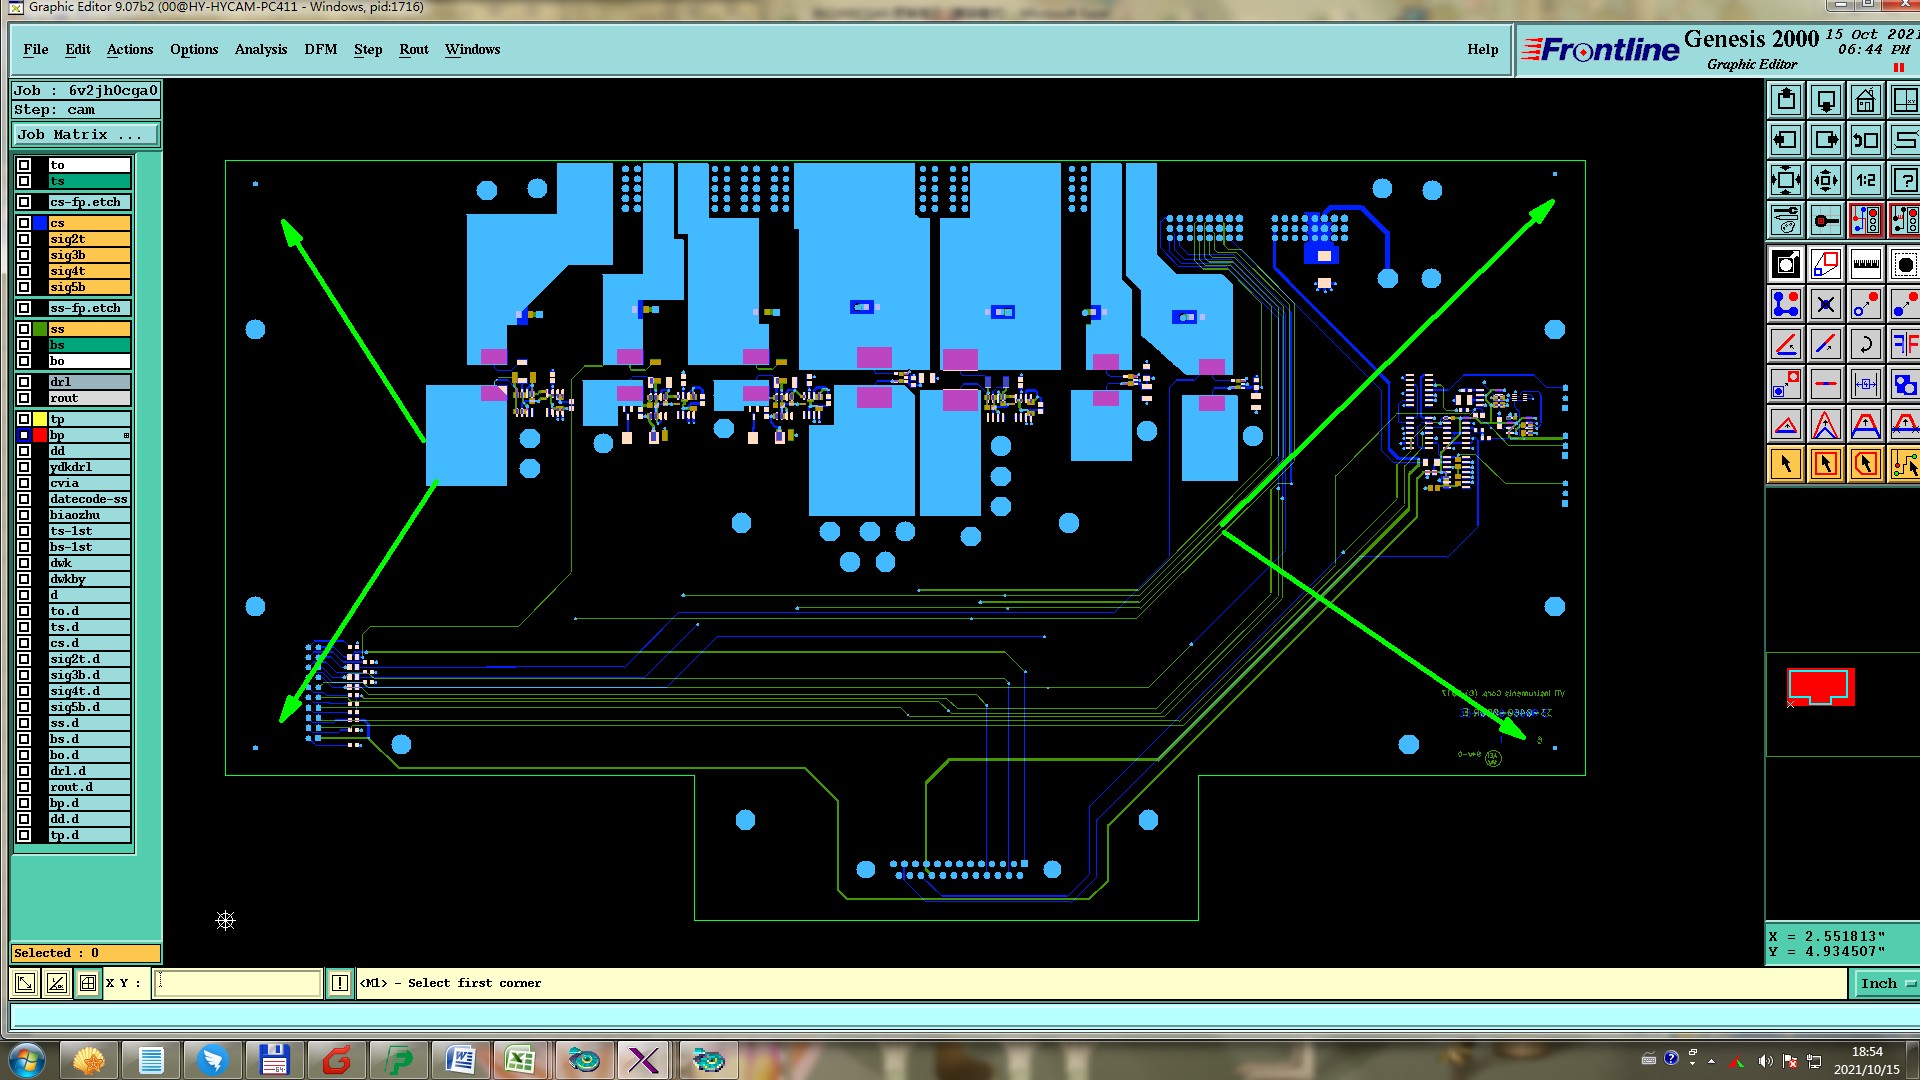Toggle checkbox for the drl layer
This screenshot has width=1920, height=1080.
(24, 382)
